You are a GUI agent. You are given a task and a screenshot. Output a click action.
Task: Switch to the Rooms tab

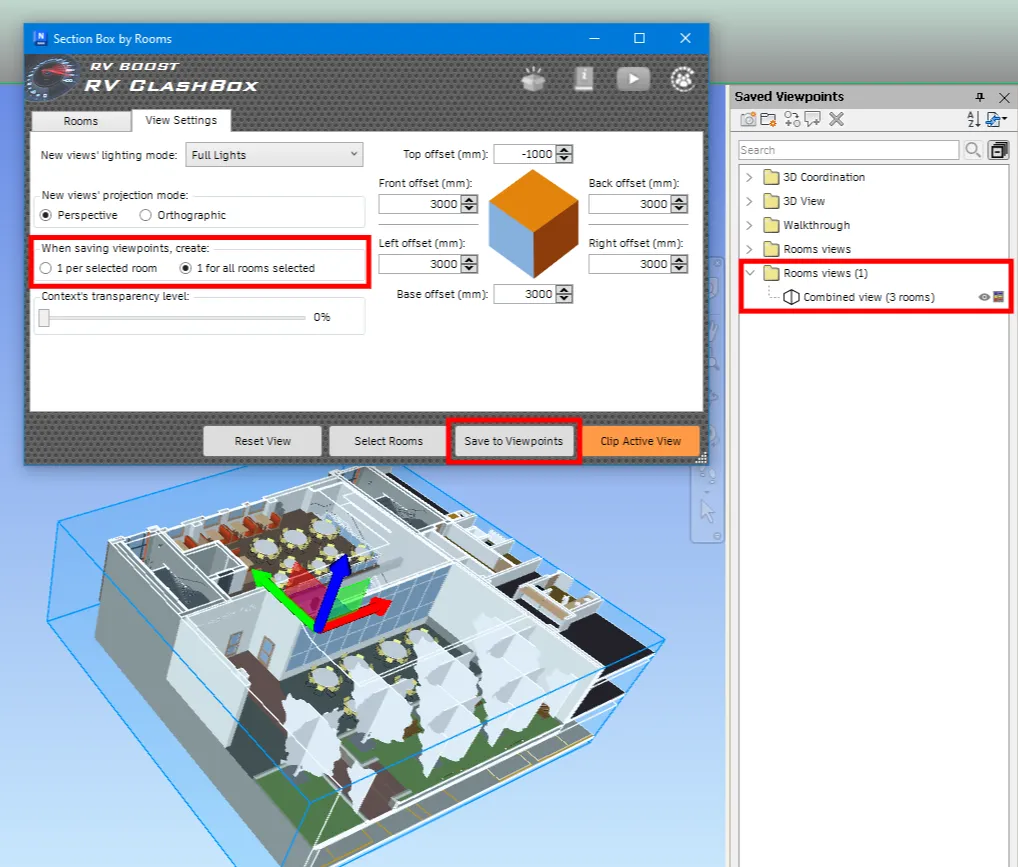(81, 121)
